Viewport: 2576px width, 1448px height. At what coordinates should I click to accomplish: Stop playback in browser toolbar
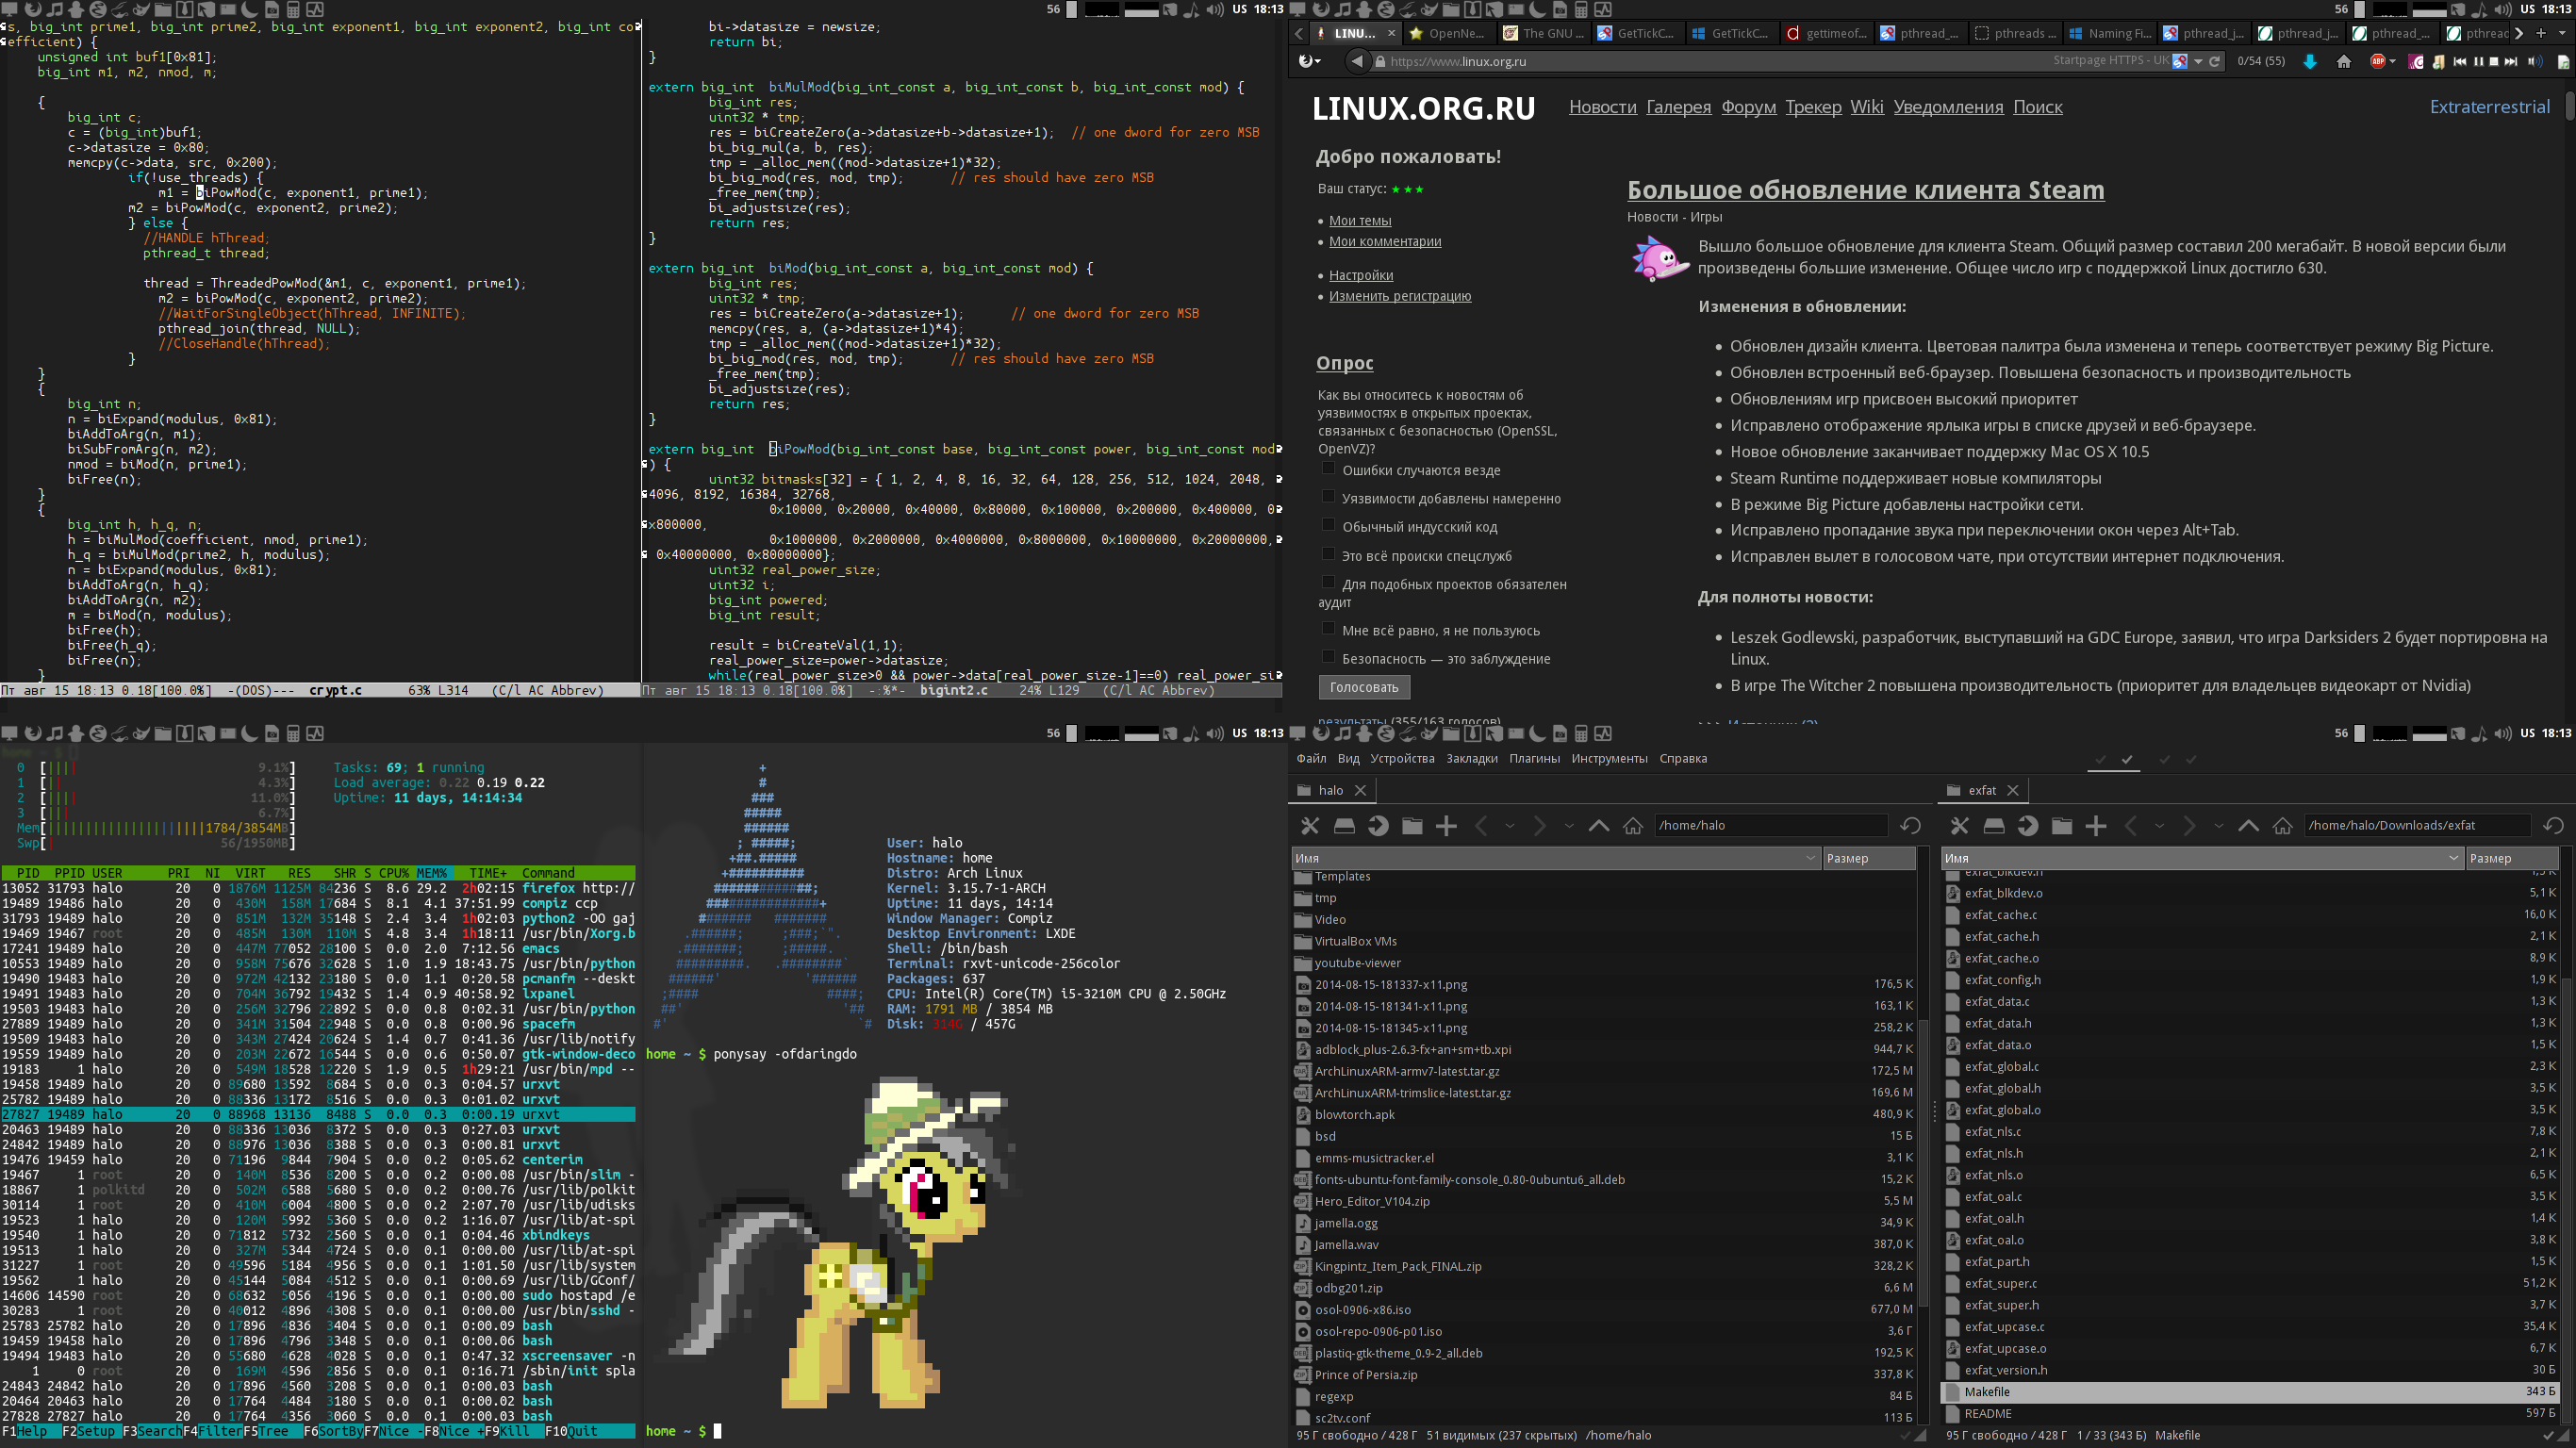pos(2493,61)
